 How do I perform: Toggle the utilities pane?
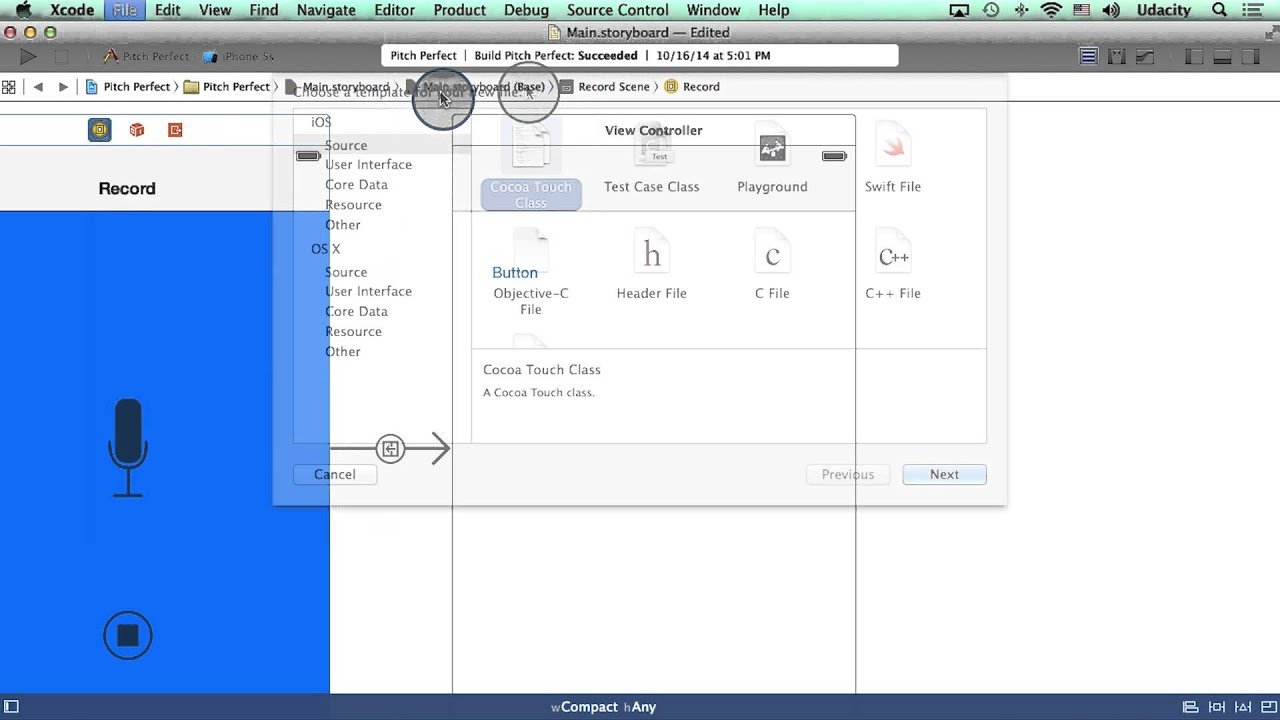click(x=1251, y=57)
